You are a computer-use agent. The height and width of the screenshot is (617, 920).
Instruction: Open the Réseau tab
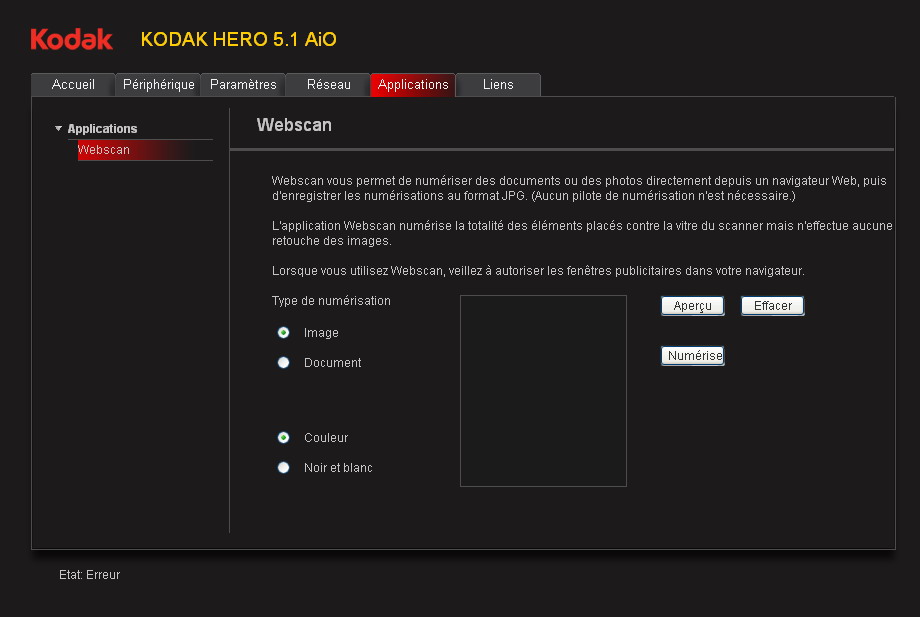[328, 85]
